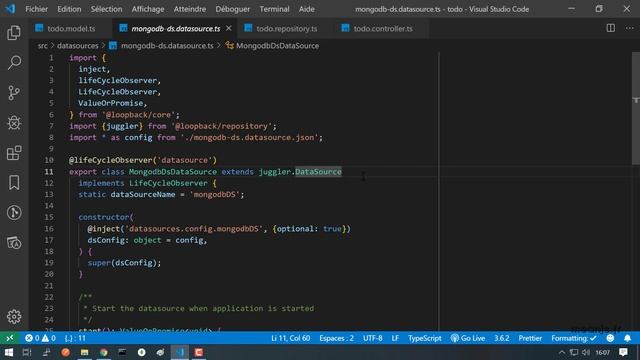Toggle Formatting status item
640x360 pixels.
coord(574,338)
